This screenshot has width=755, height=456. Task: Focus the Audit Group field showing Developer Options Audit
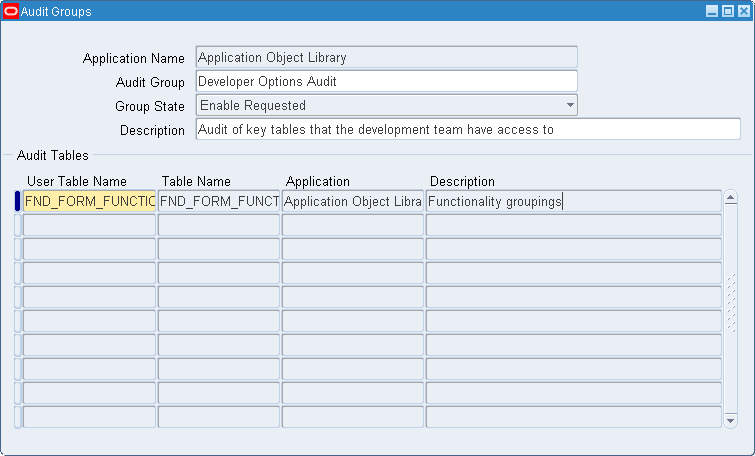coord(387,81)
